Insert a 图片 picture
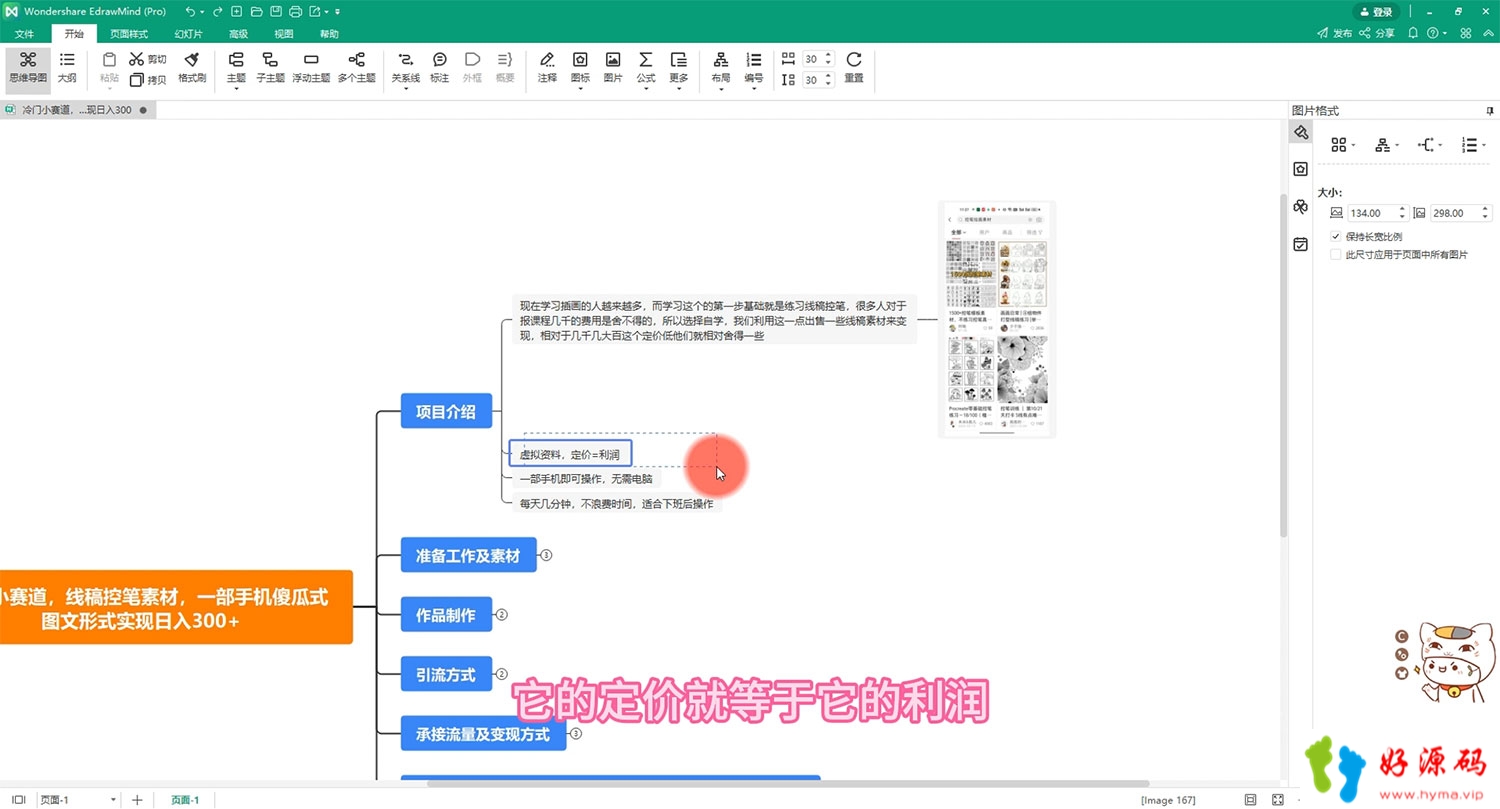1500x809 pixels. pos(613,68)
